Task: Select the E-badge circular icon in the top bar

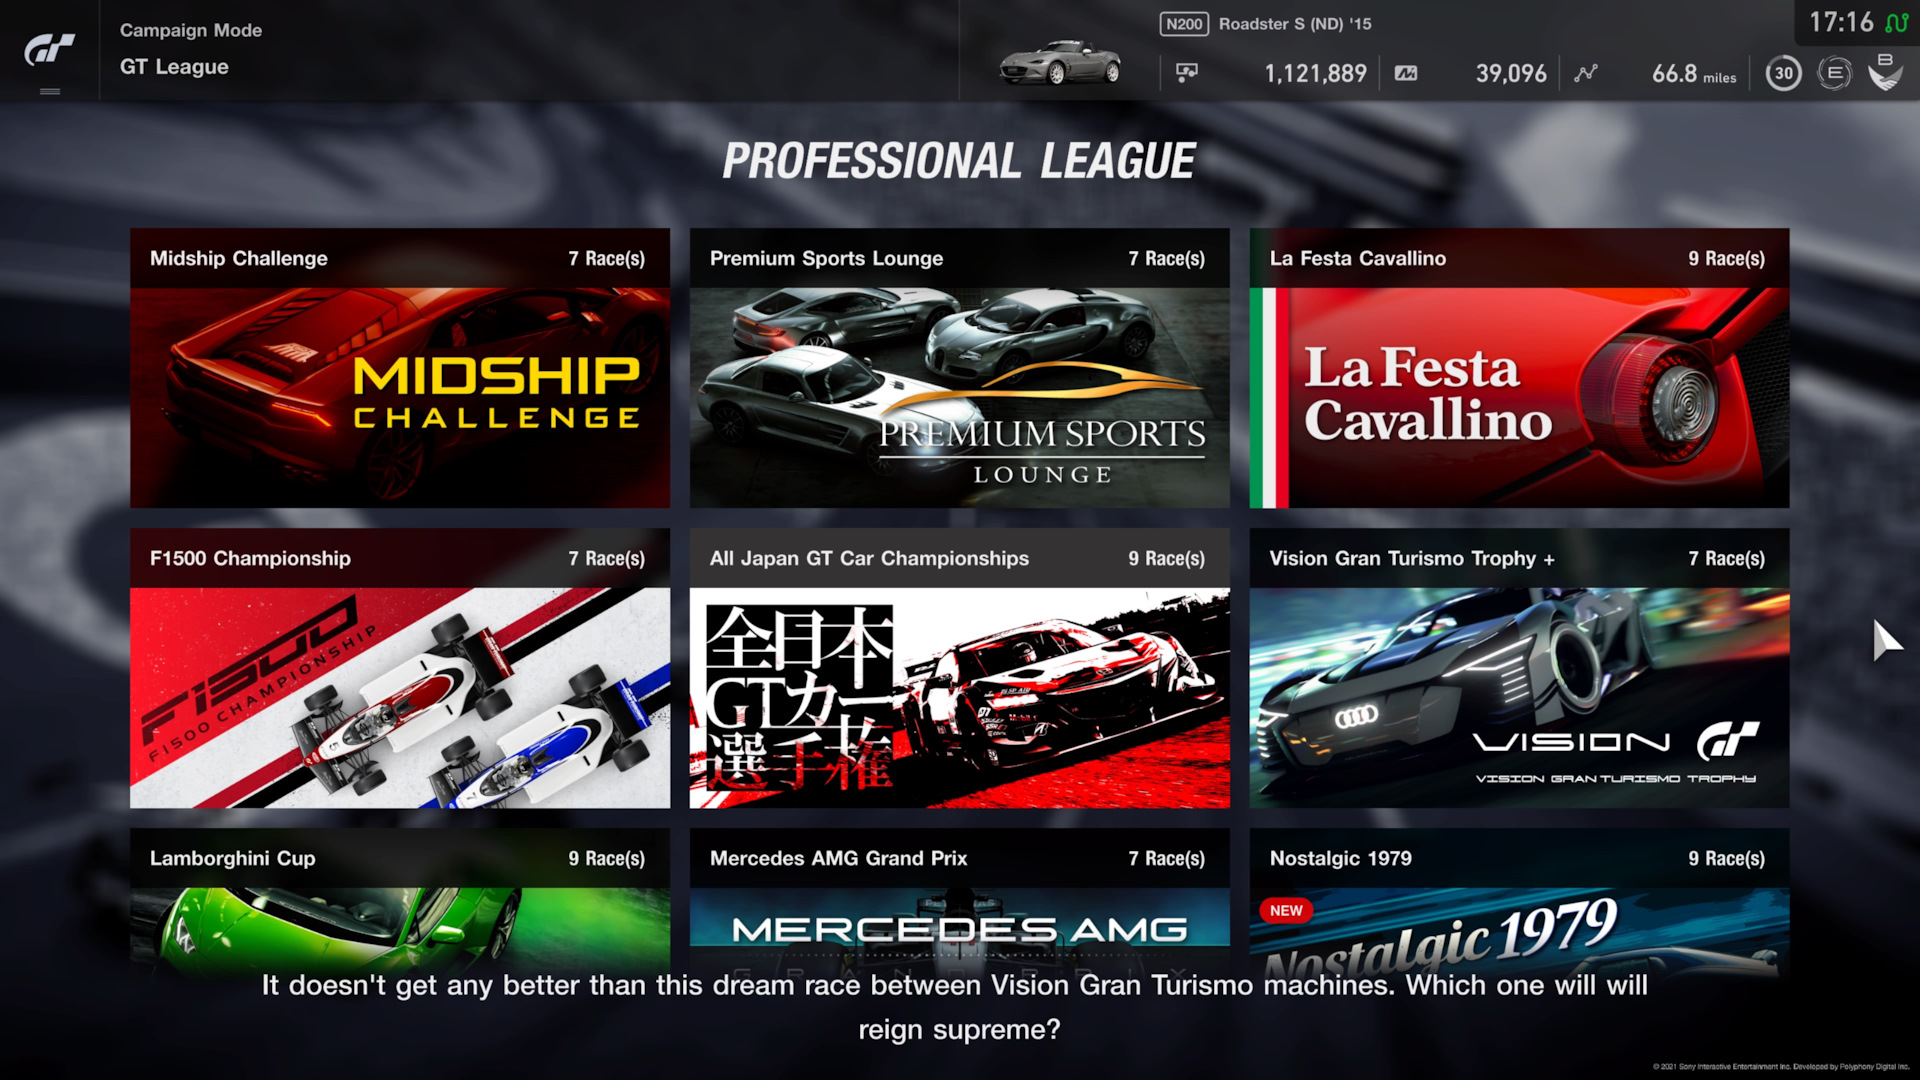Action: click(x=1835, y=72)
